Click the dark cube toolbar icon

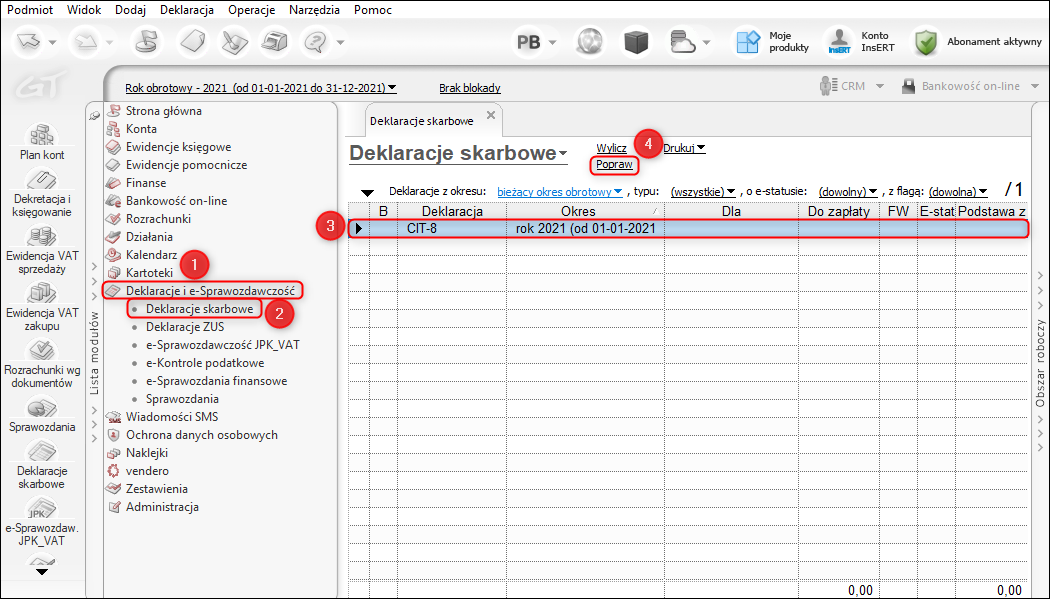tap(636, 41)
